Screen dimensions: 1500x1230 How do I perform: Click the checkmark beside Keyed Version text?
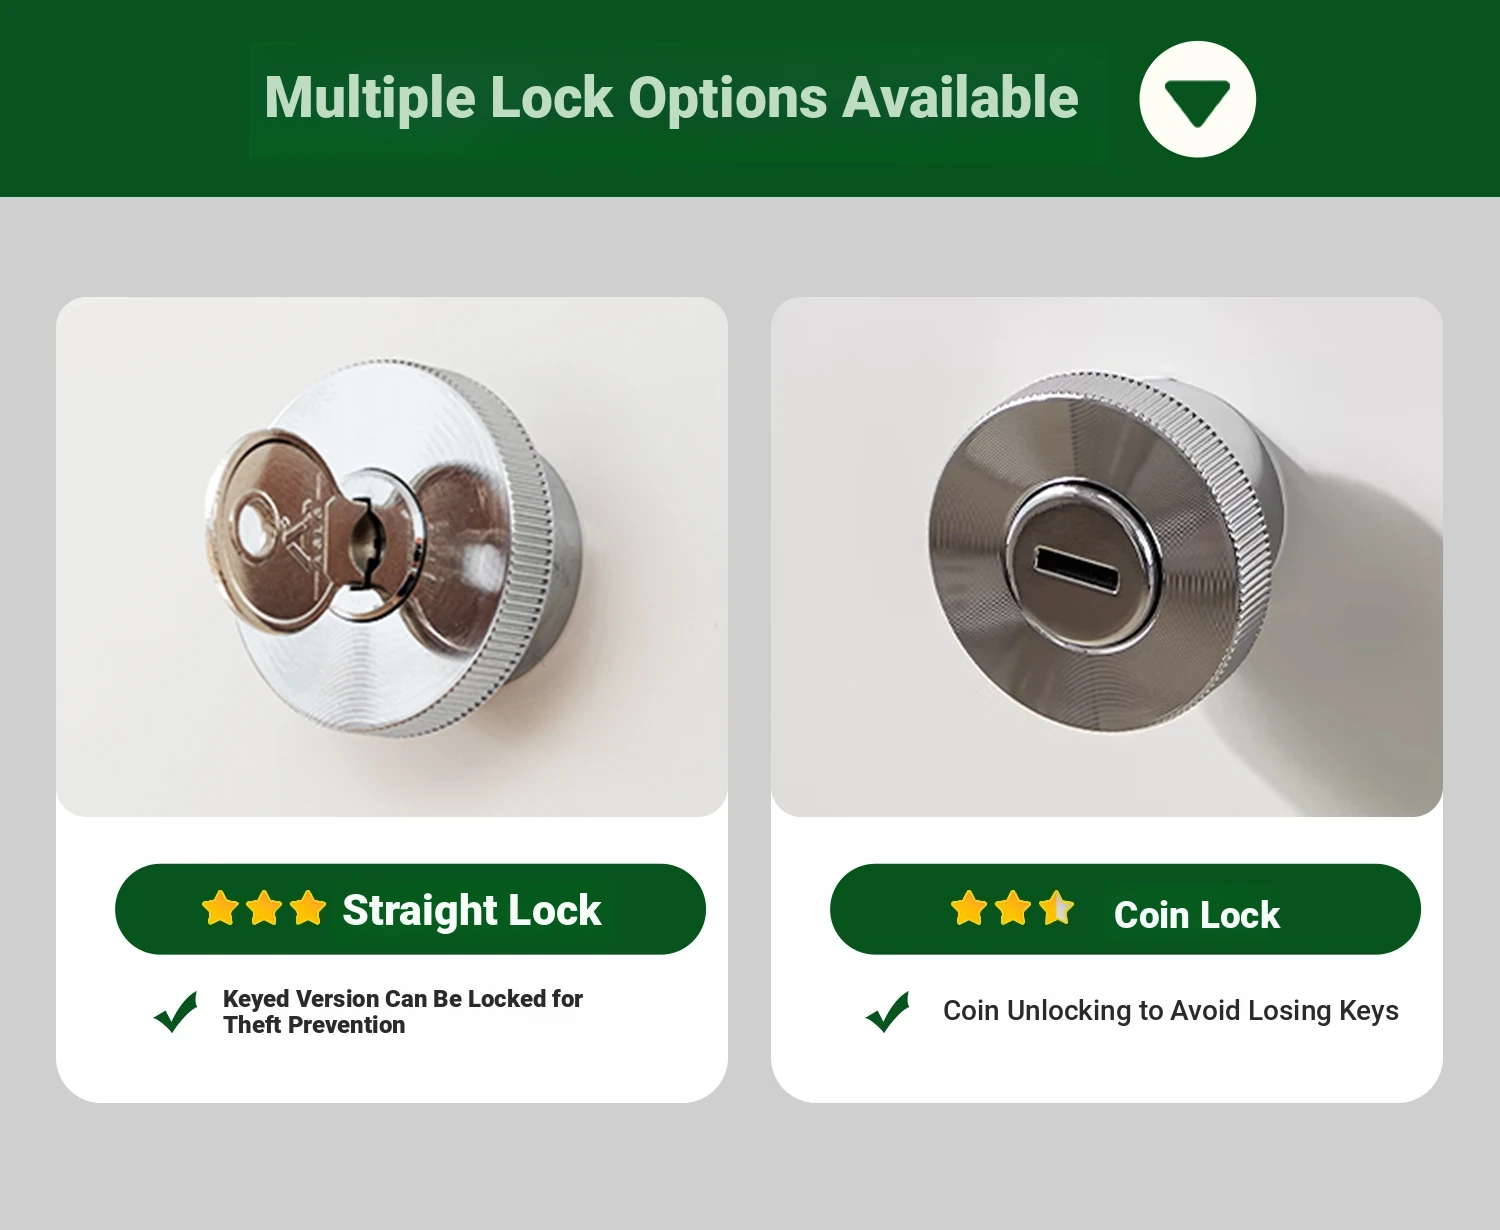click(x=176, y=1012)
